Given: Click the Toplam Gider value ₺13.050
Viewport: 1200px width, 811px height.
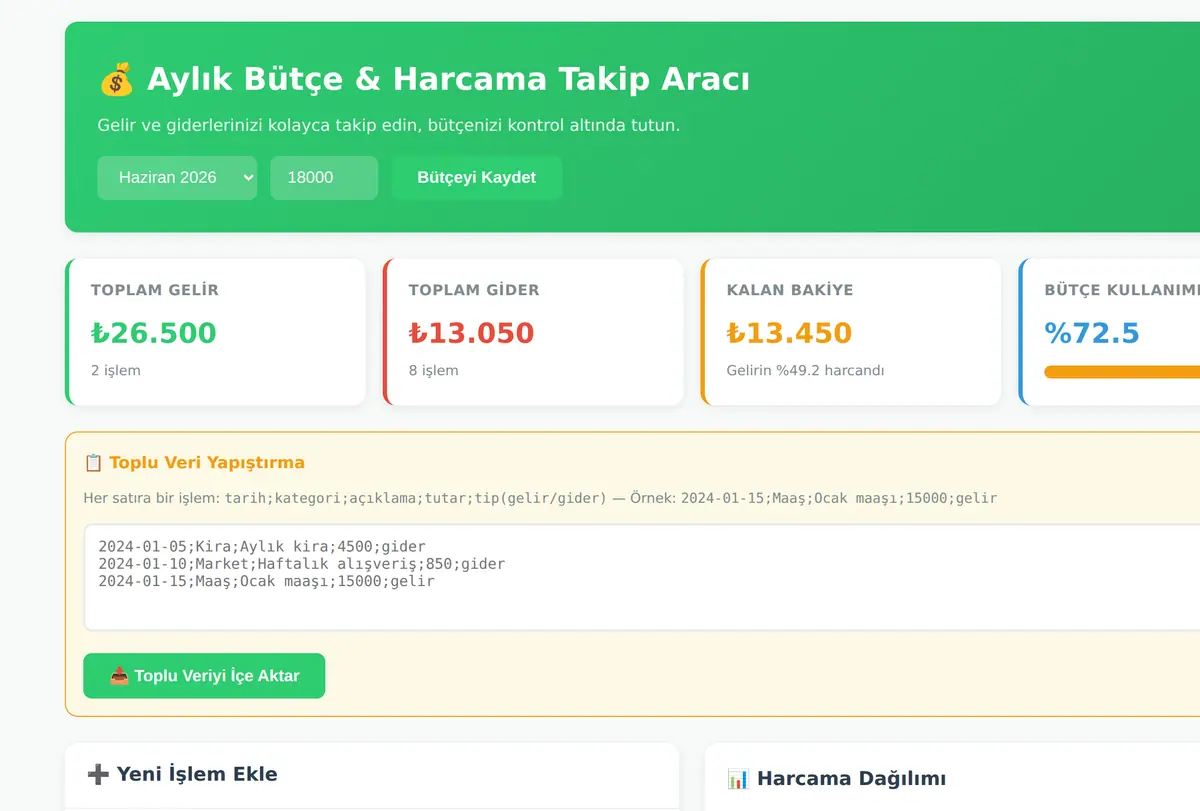Looking at the screenshot, I should click(x=471, y=333).
